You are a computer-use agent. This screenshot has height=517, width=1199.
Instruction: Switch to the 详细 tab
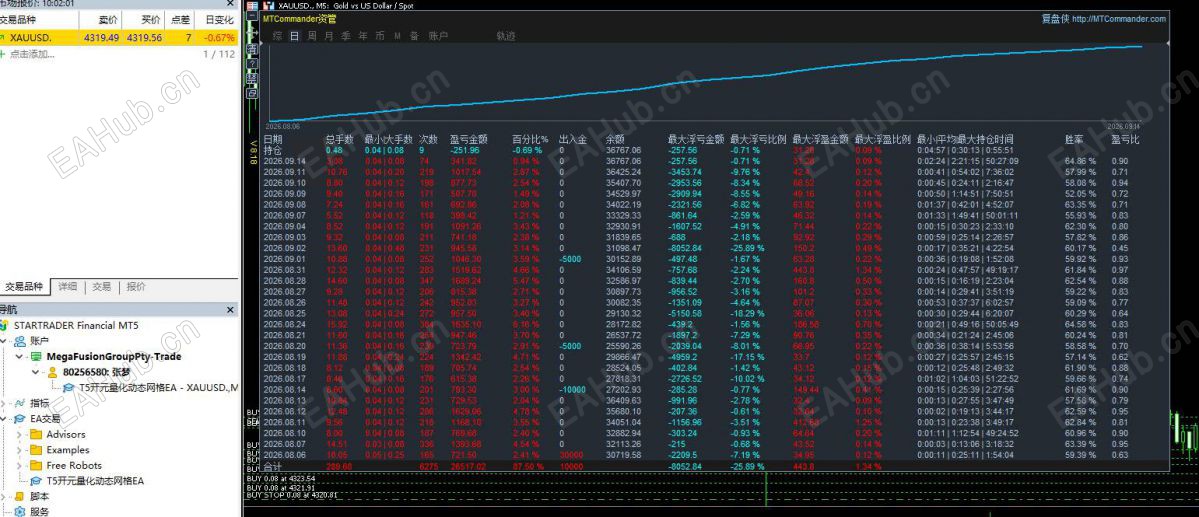pos(67,287)
